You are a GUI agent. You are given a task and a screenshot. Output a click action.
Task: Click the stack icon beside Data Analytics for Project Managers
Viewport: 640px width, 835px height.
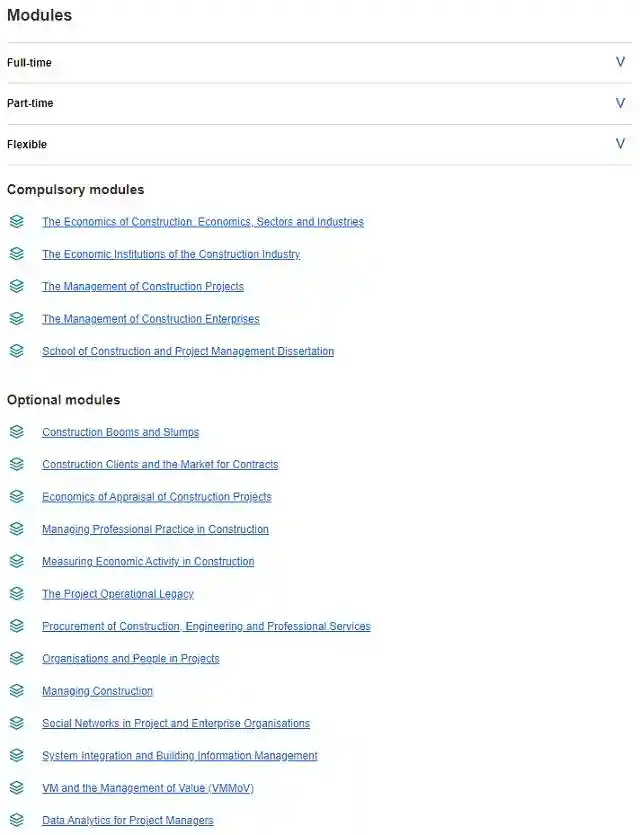click(x=16, y=820)
